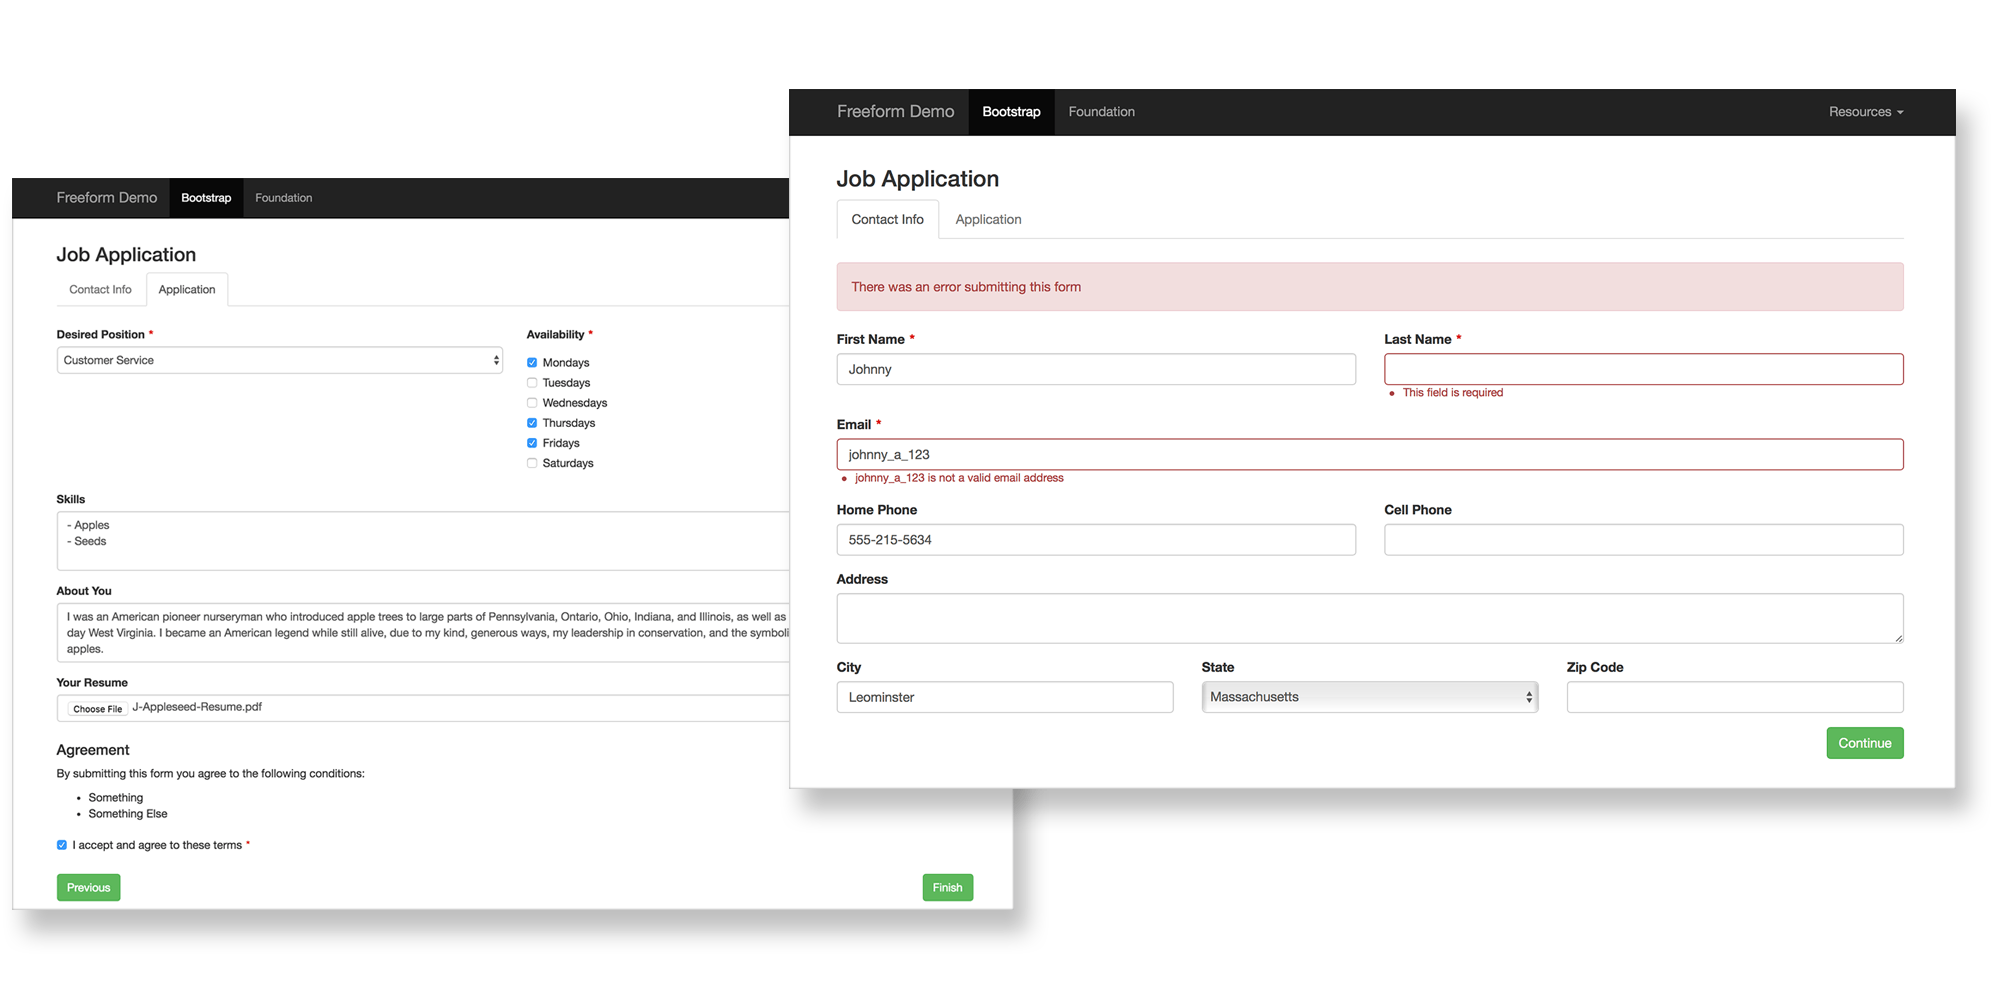
Task: Click the About You text area
Action: (x=423, y=633)
